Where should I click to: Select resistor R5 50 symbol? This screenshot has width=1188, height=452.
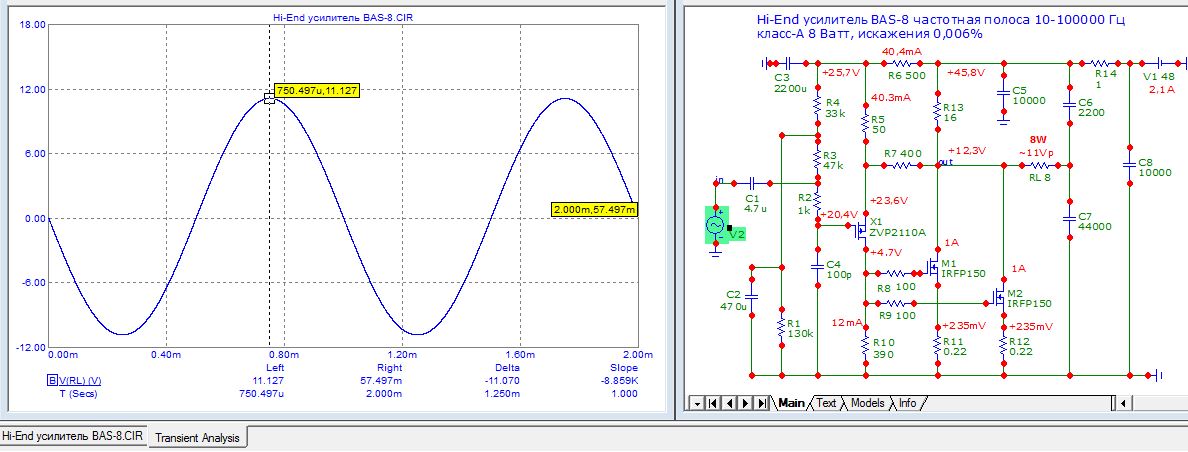[865, 121]
